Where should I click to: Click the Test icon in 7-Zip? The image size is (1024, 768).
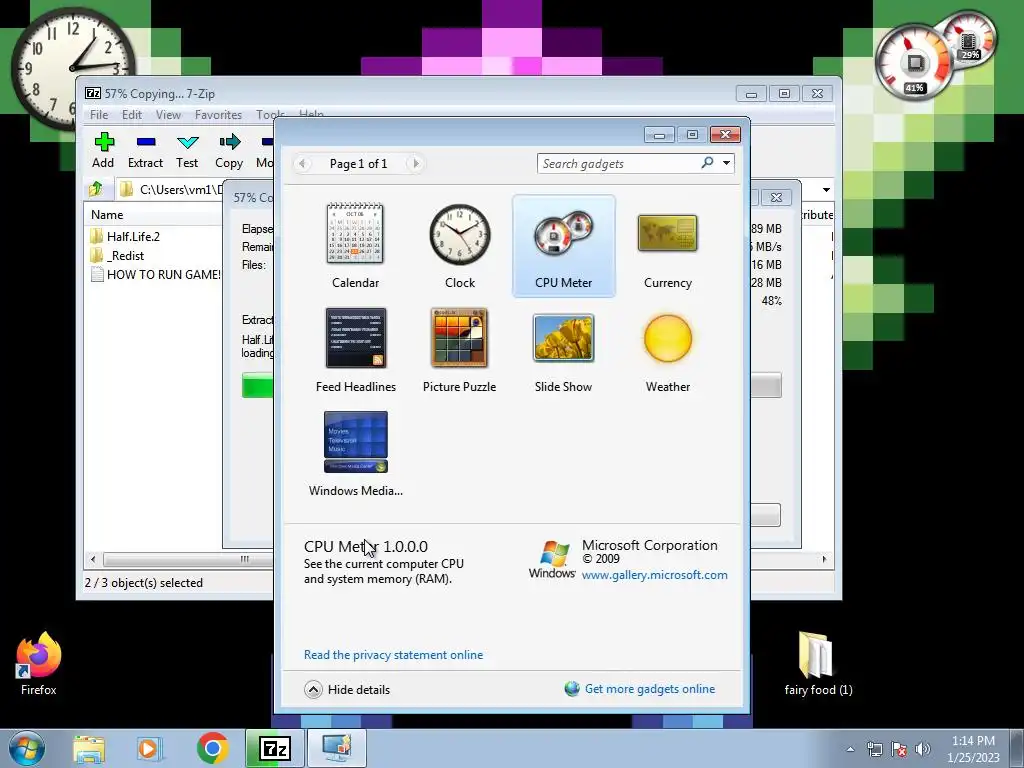point(187,150)
